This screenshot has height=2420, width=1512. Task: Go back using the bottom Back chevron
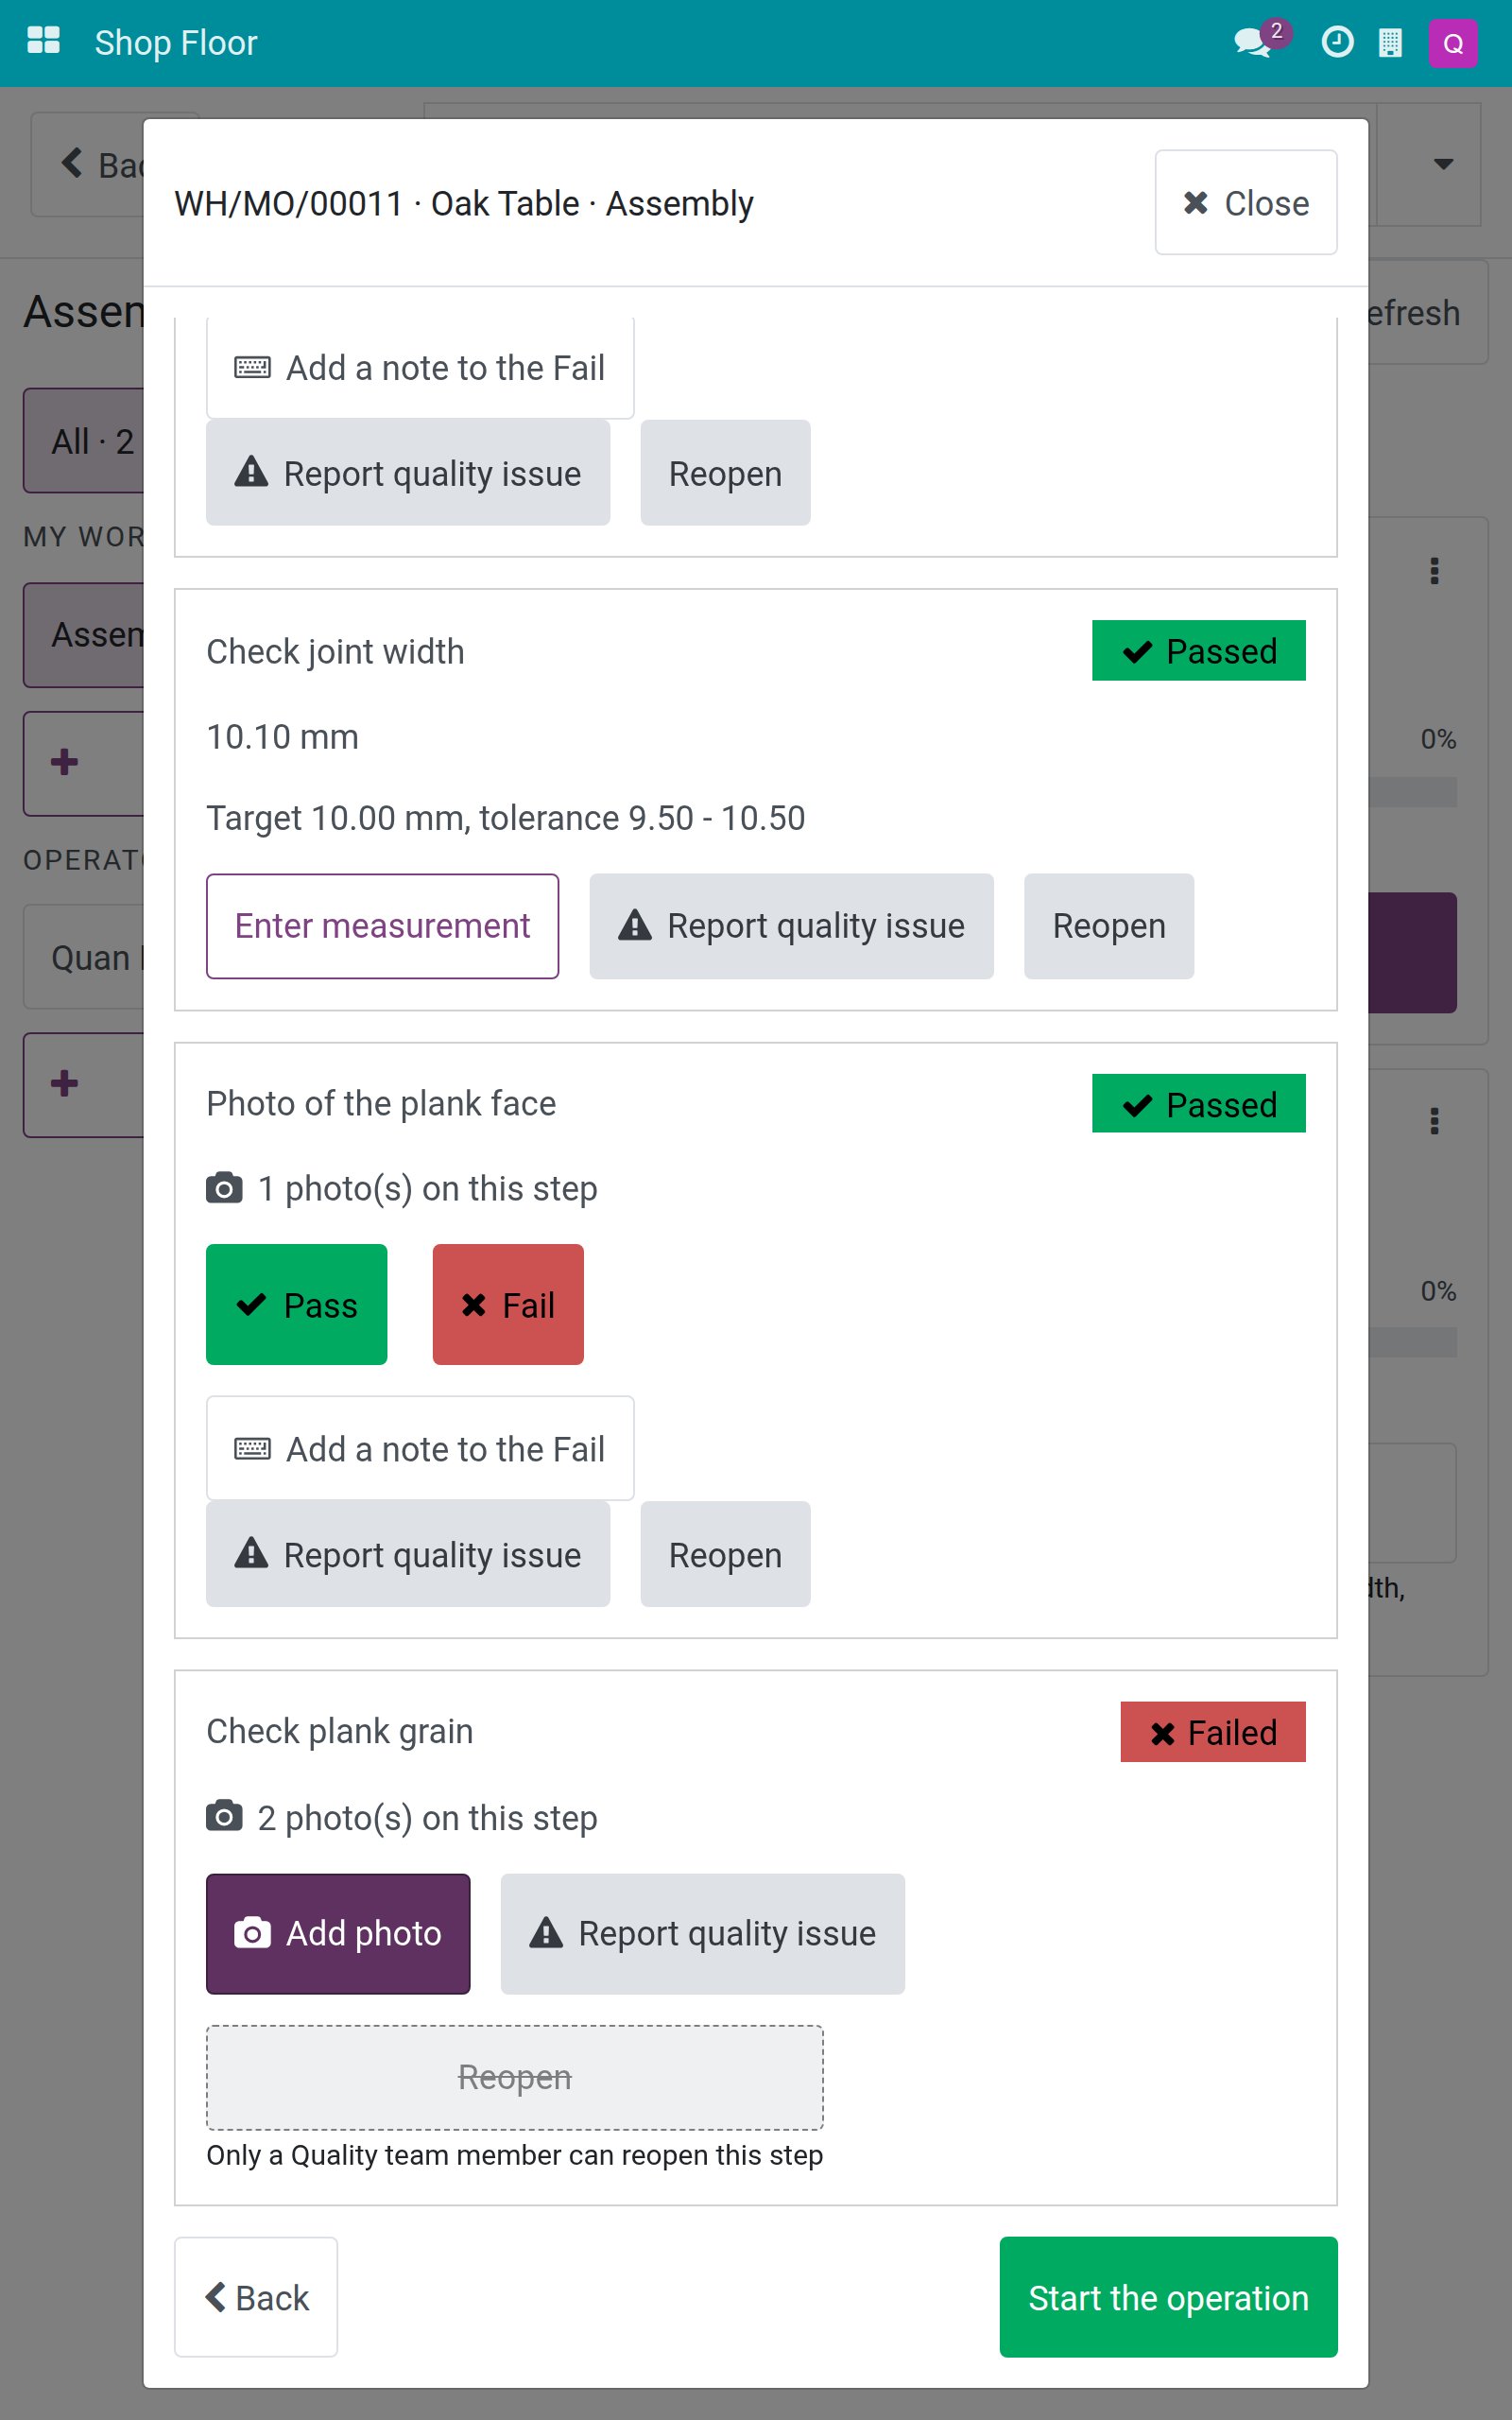click(x=256, y=2297)
